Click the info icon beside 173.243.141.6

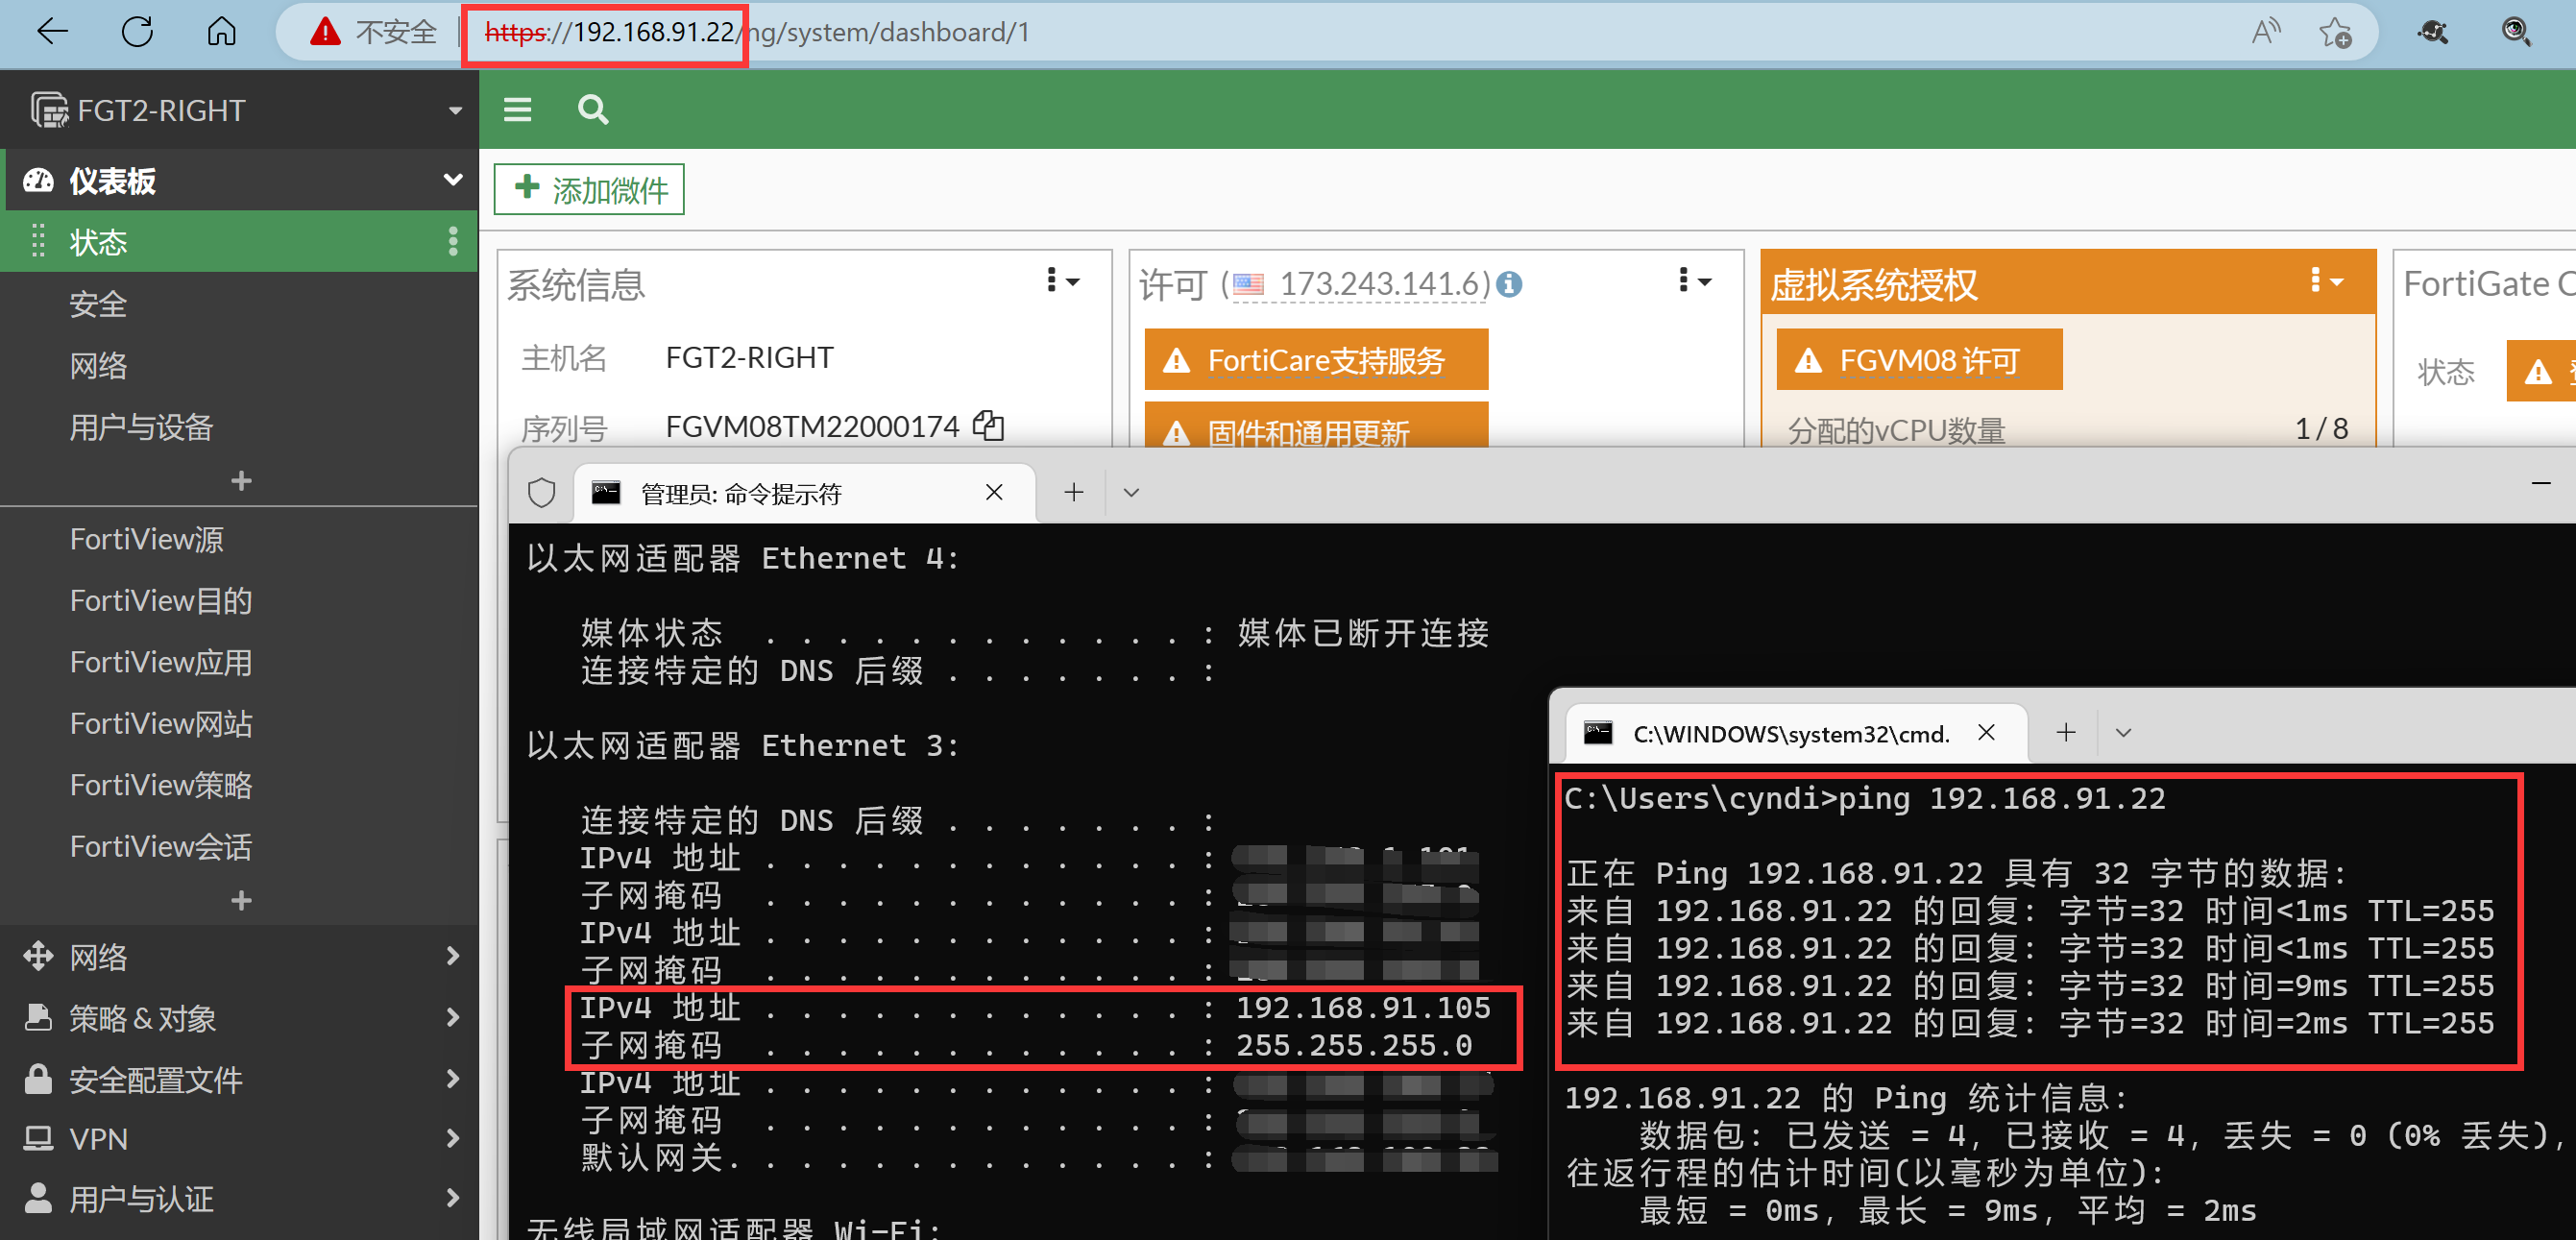1509,285
